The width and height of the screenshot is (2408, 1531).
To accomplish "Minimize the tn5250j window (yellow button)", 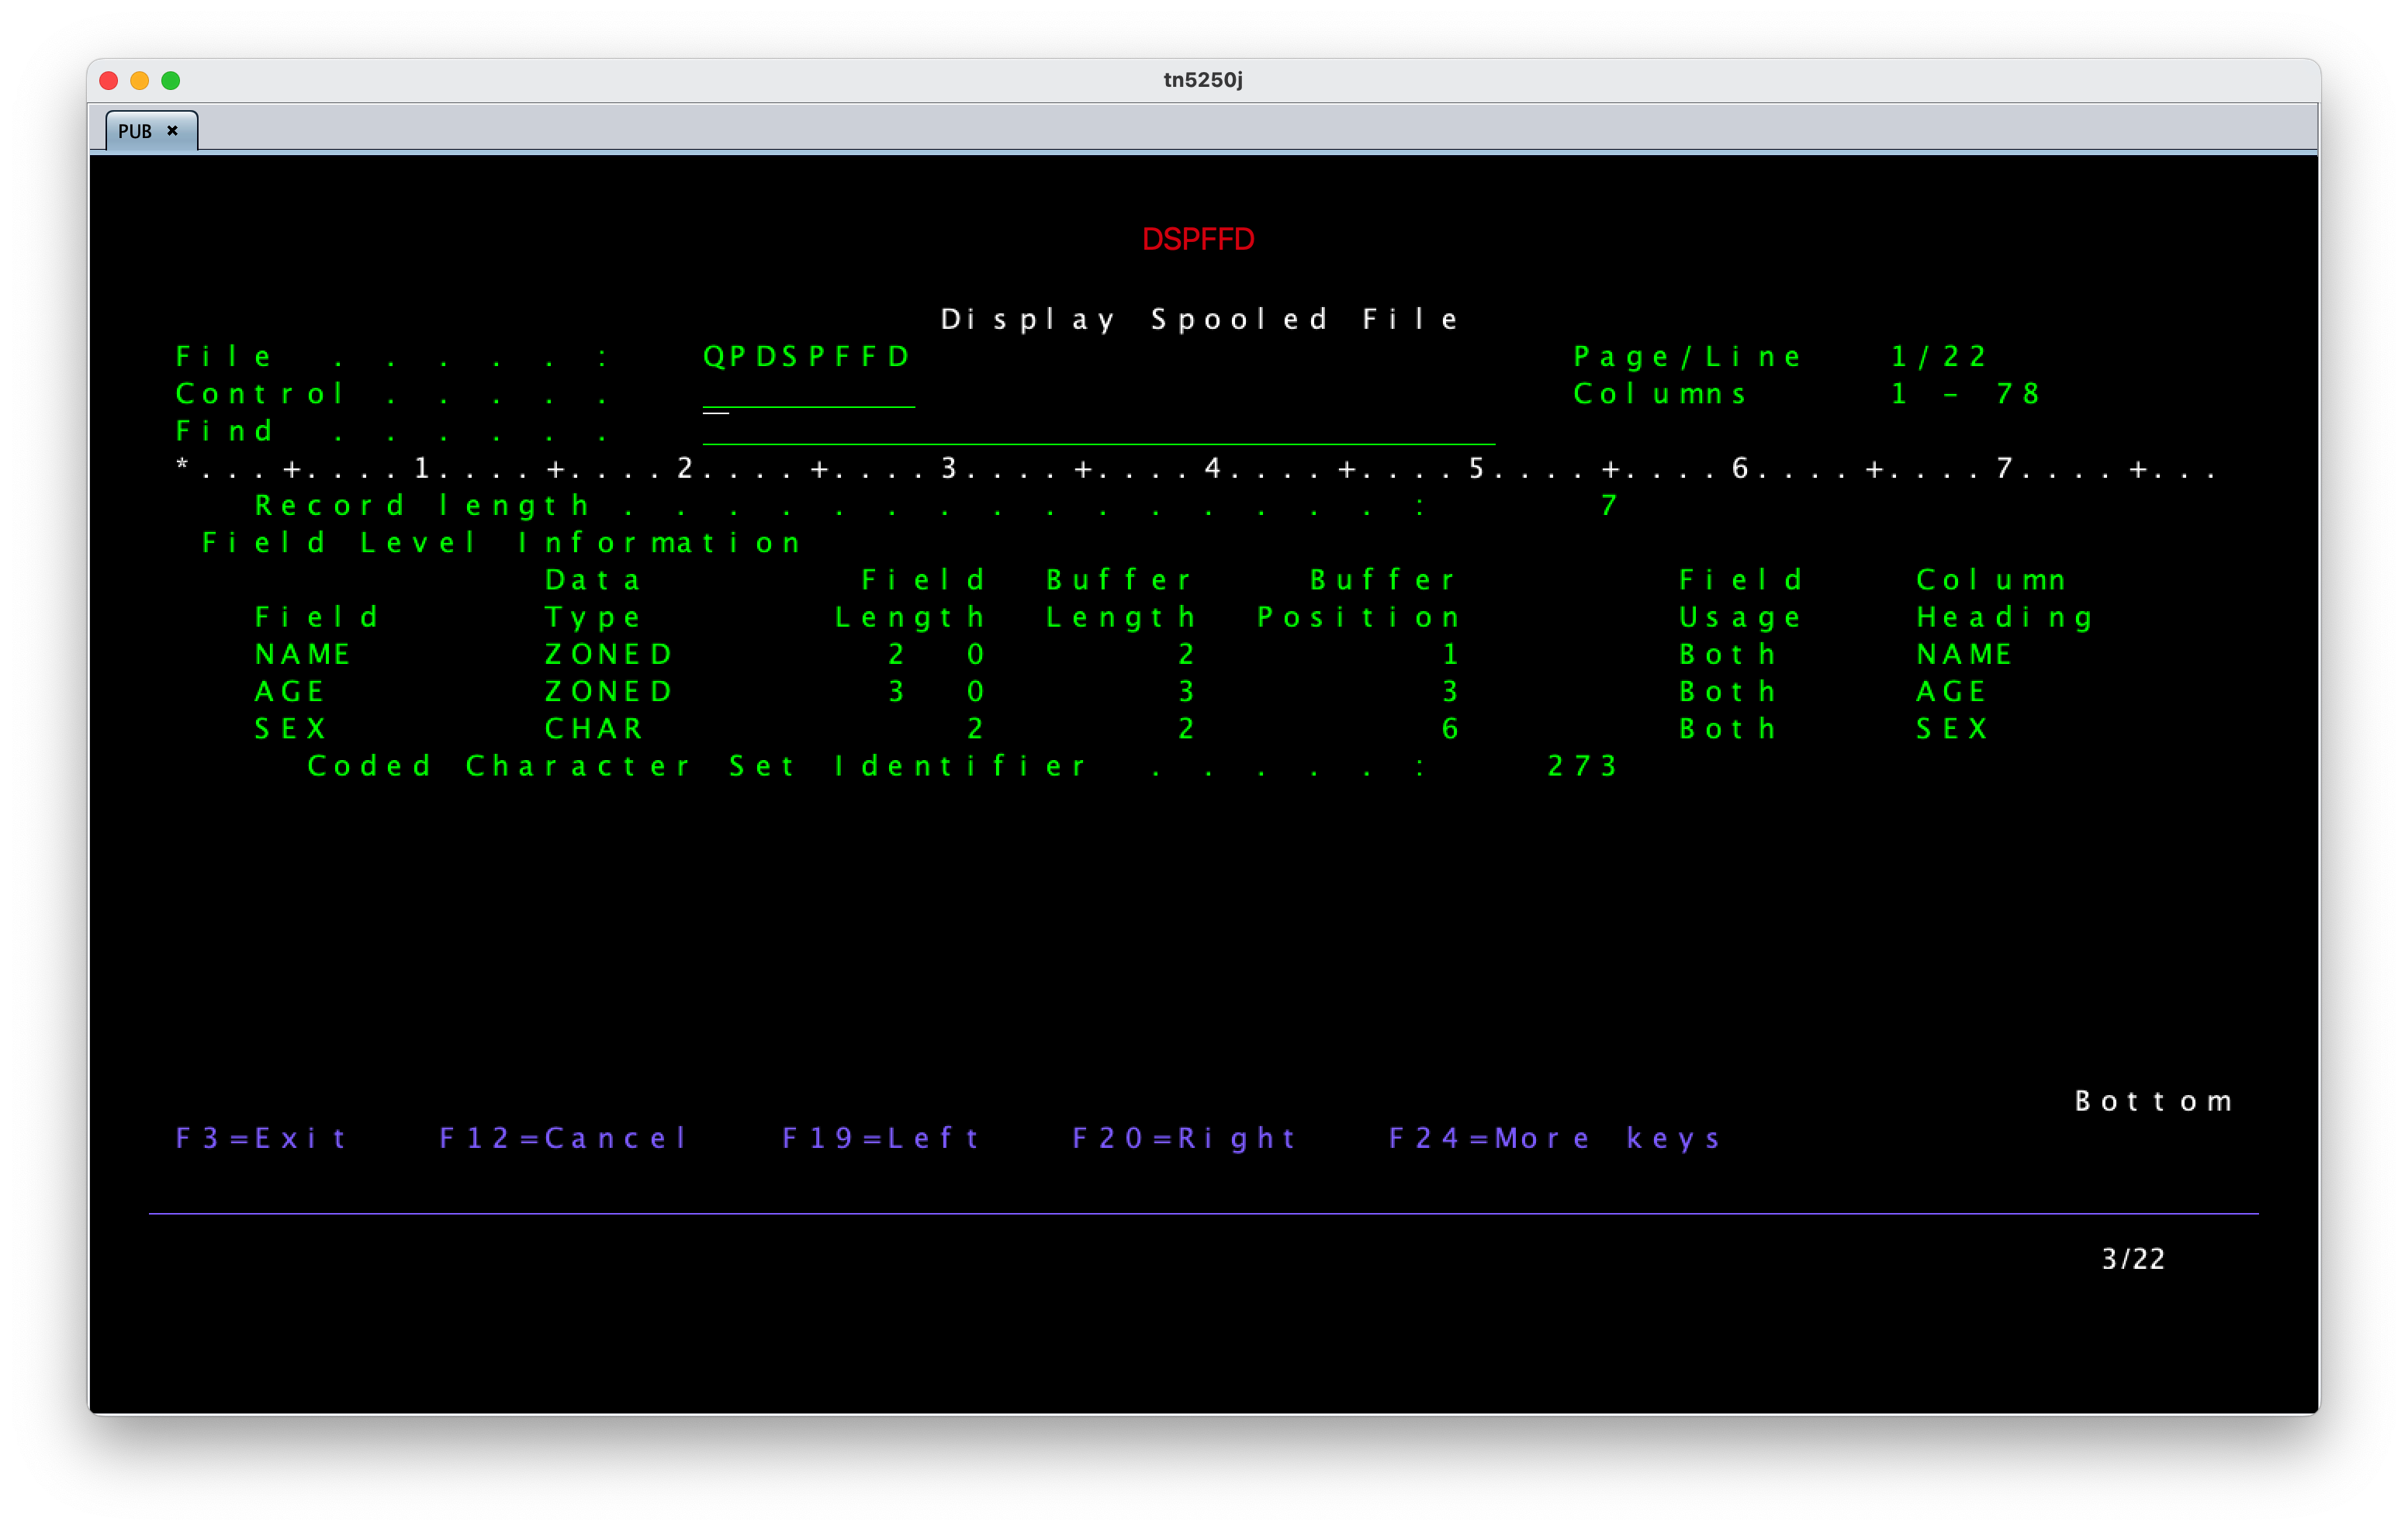I will pyautogui.click(x=140, y=80).
